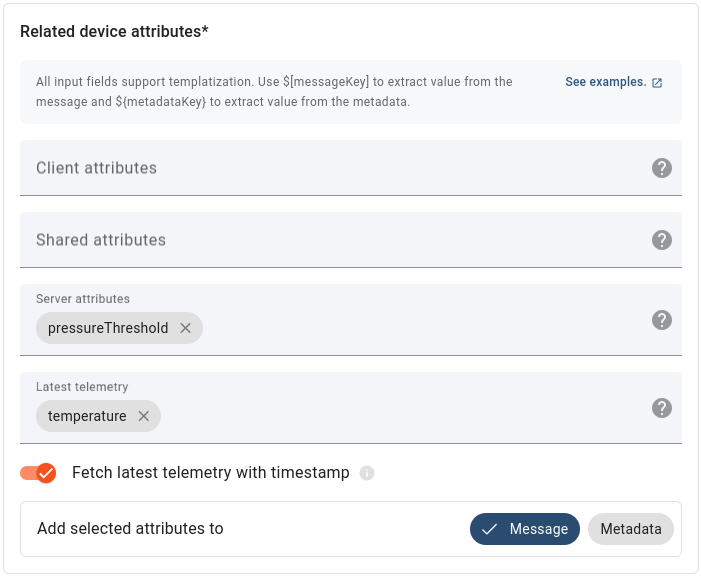Click help icon for Latest telemetry
This screenshot has height=576, width=701.
click(661, 408)
